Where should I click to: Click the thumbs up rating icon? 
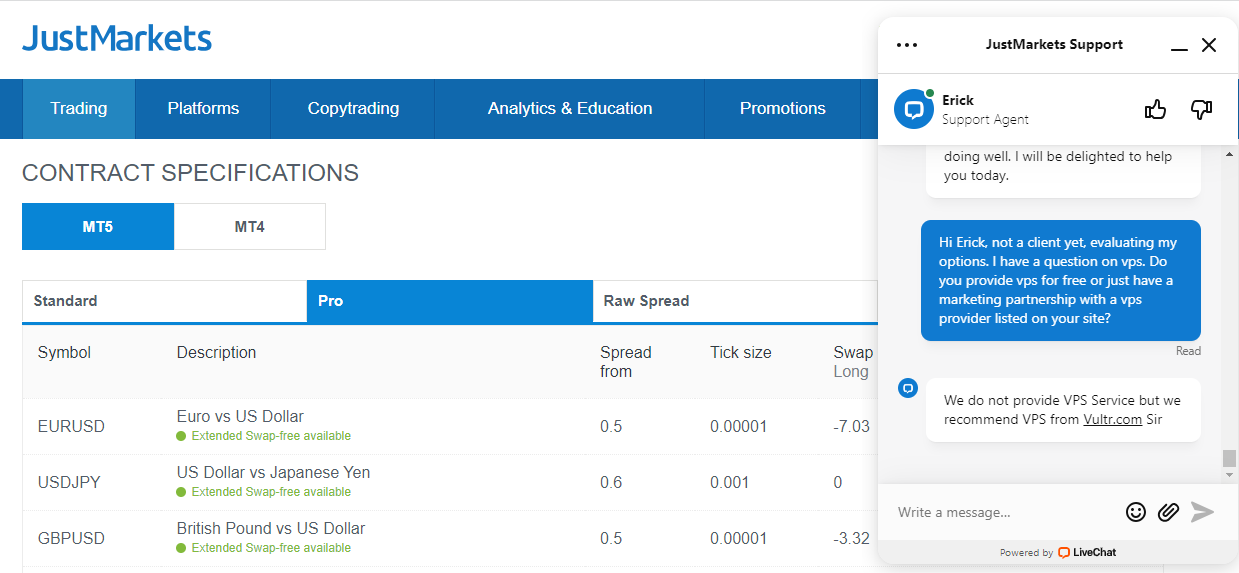click(1155, 110)
